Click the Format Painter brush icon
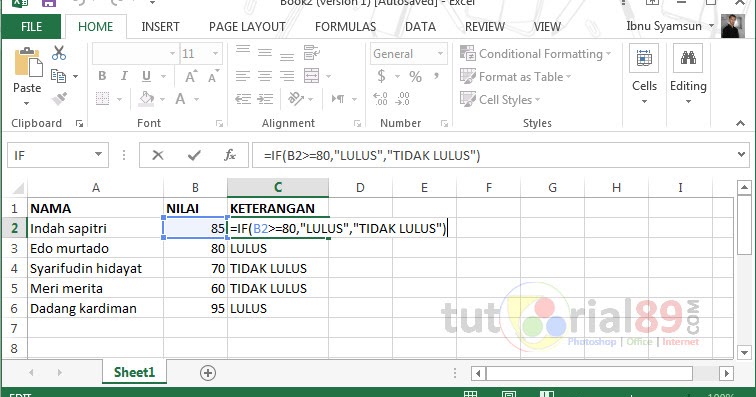Viewport: 756px width, 397px height. coord(59,99)
